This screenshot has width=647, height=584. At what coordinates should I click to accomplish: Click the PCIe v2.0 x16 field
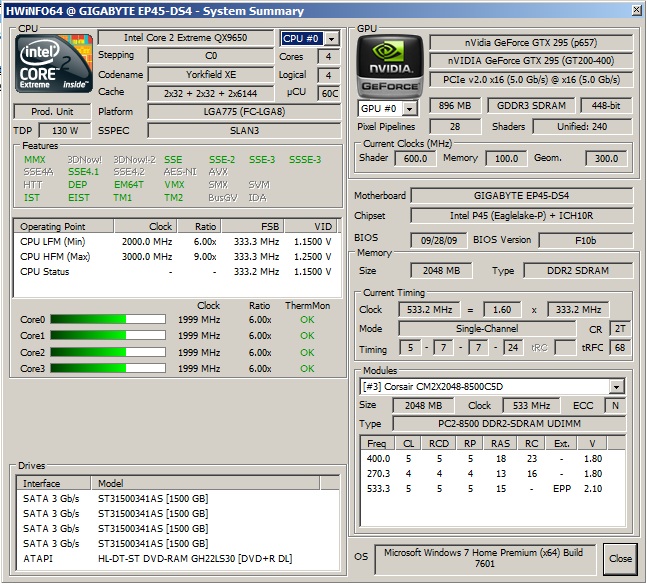click(x=531, y=80)
